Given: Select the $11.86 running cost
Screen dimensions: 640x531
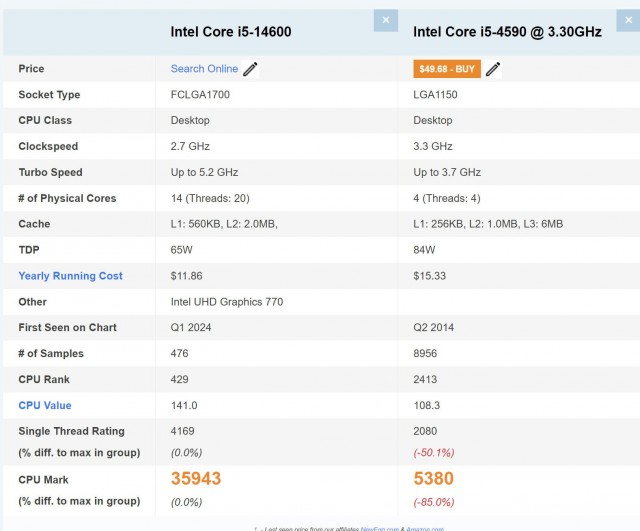Looking at the screenshot, I should pos(187,276).
